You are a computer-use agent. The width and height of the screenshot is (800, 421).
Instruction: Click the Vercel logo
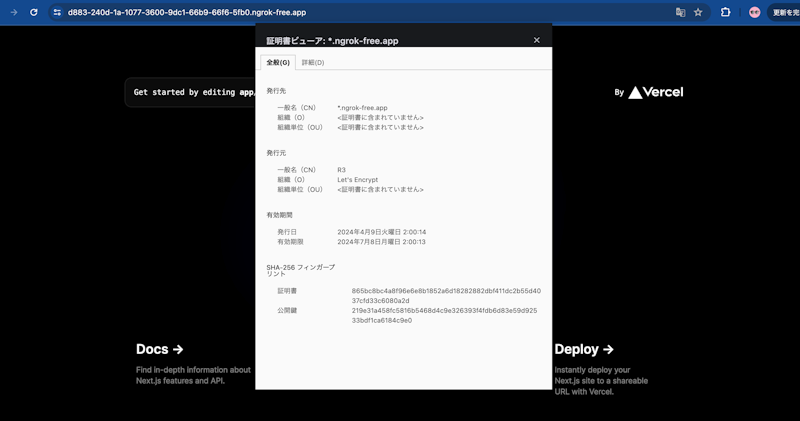(x=655, y=92)
